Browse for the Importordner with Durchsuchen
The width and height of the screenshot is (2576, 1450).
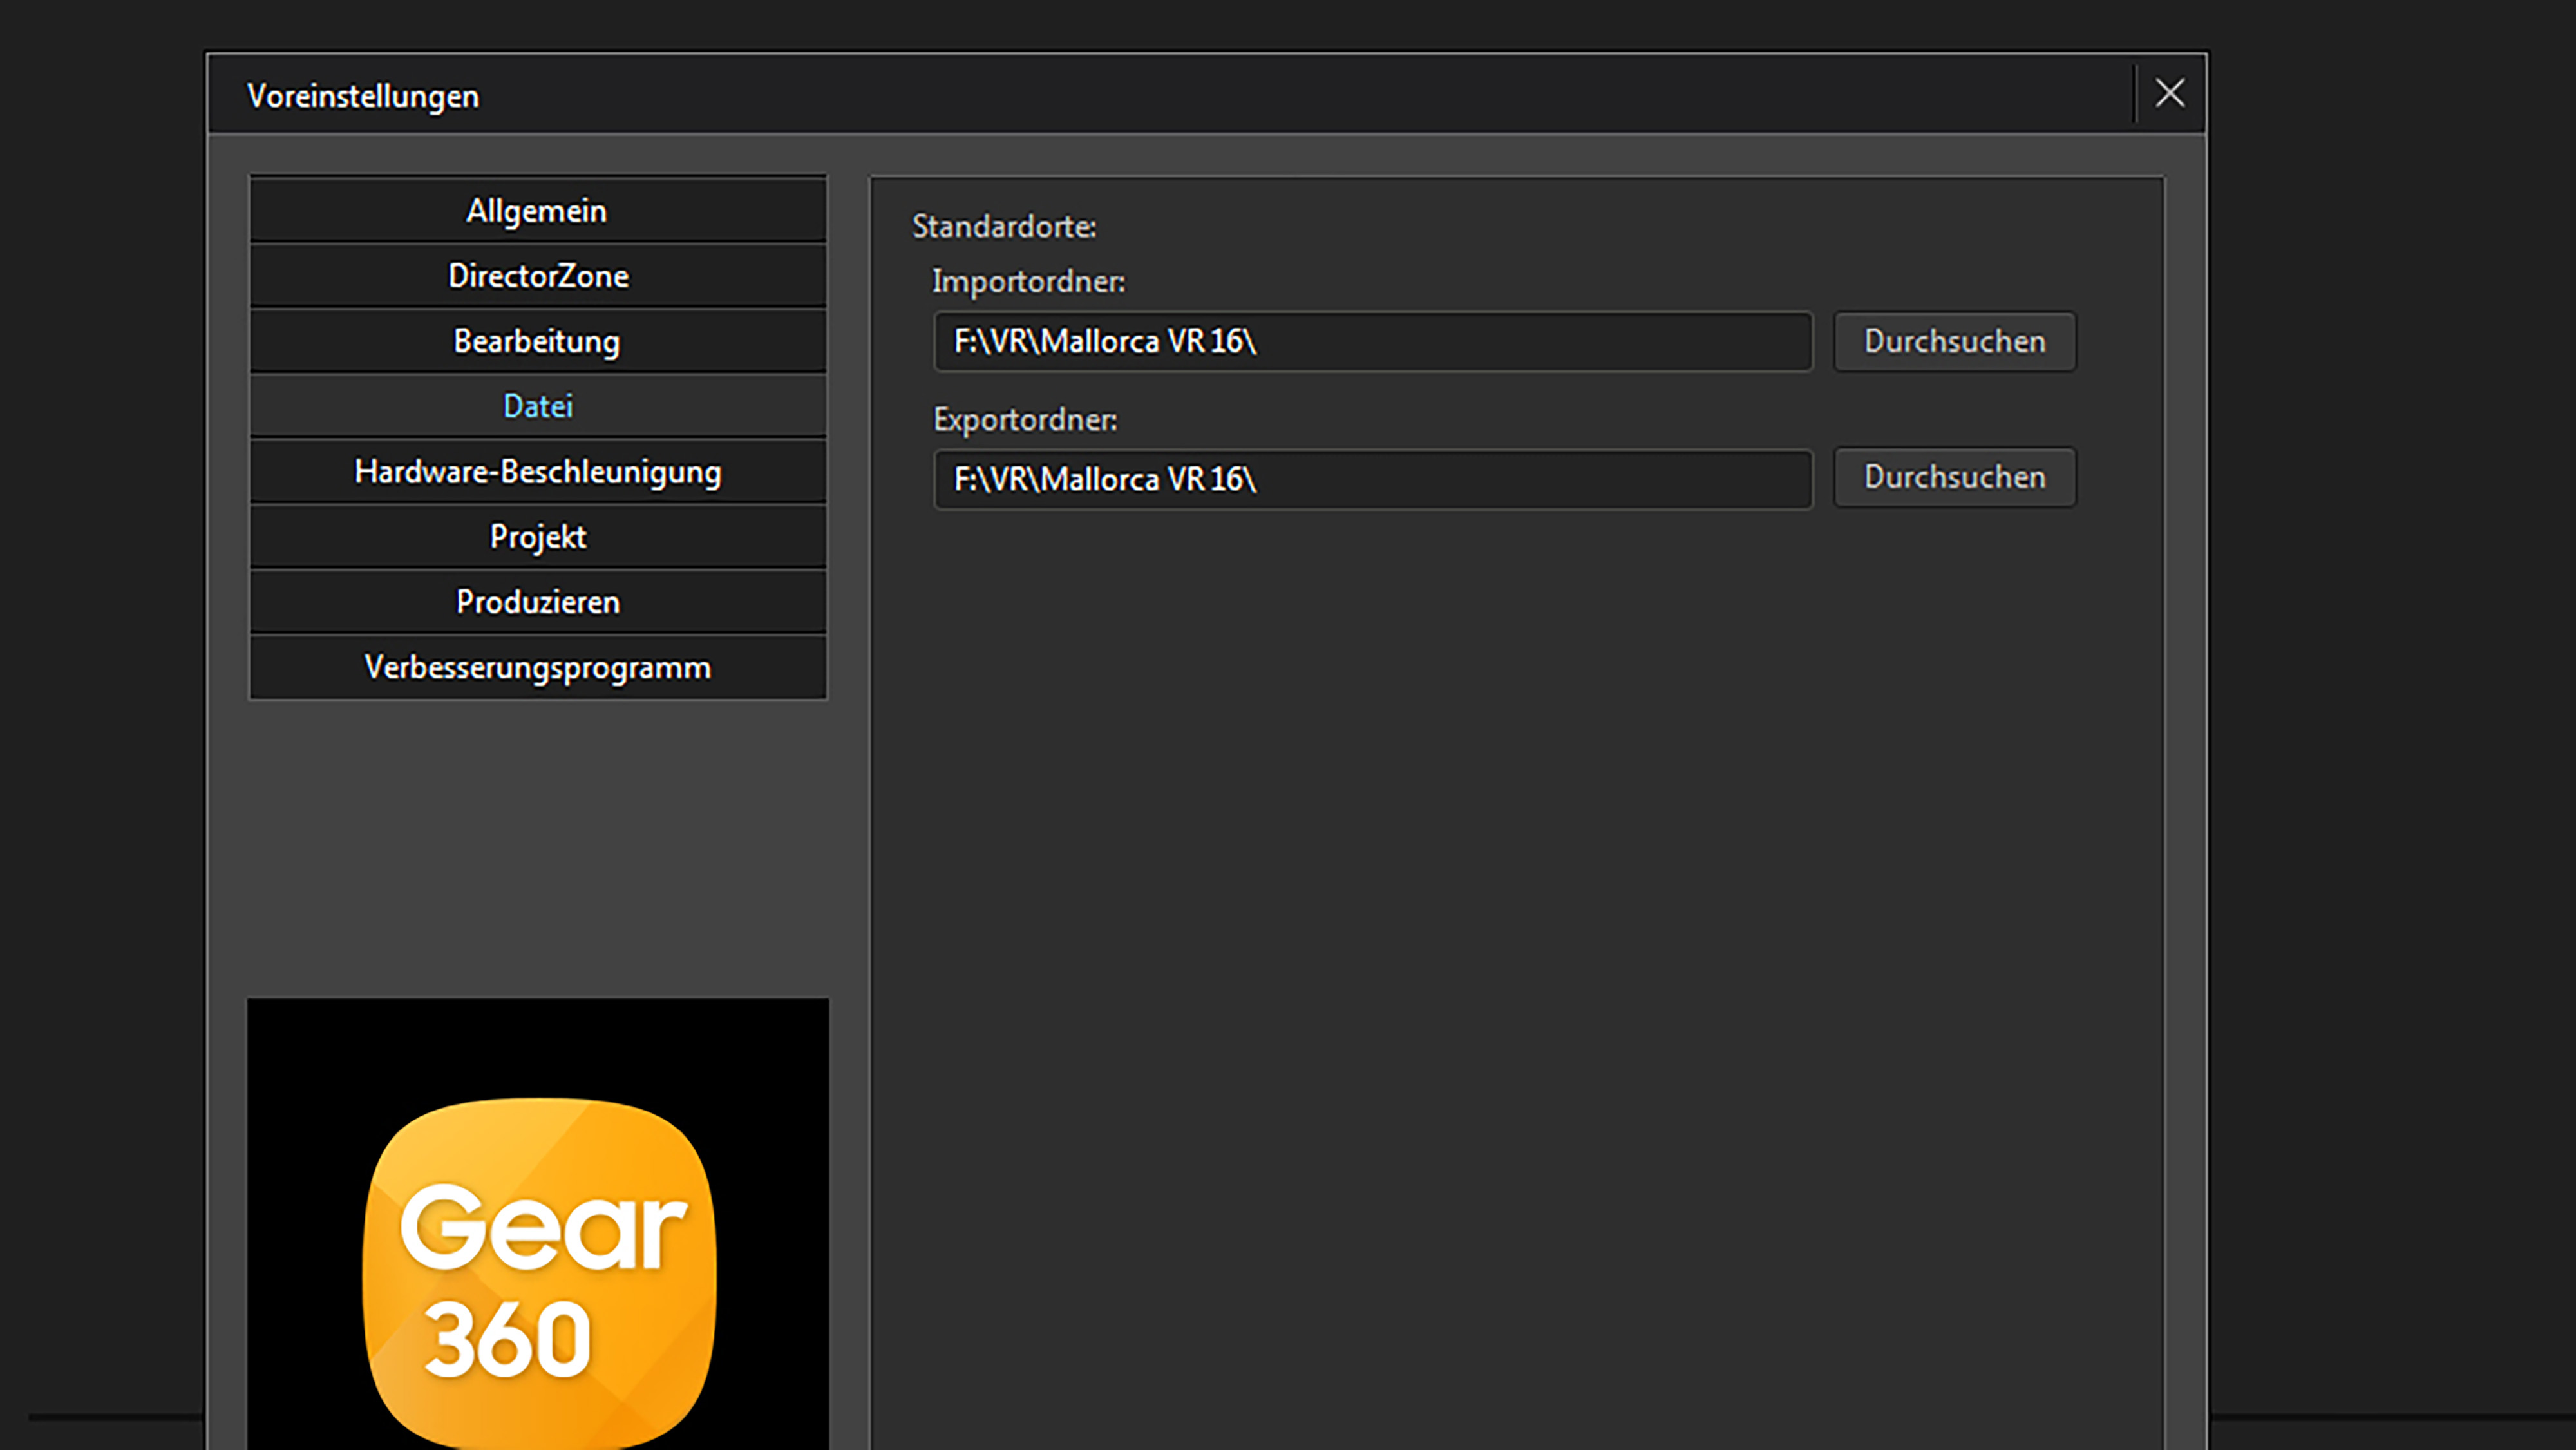pos(1954,341)
